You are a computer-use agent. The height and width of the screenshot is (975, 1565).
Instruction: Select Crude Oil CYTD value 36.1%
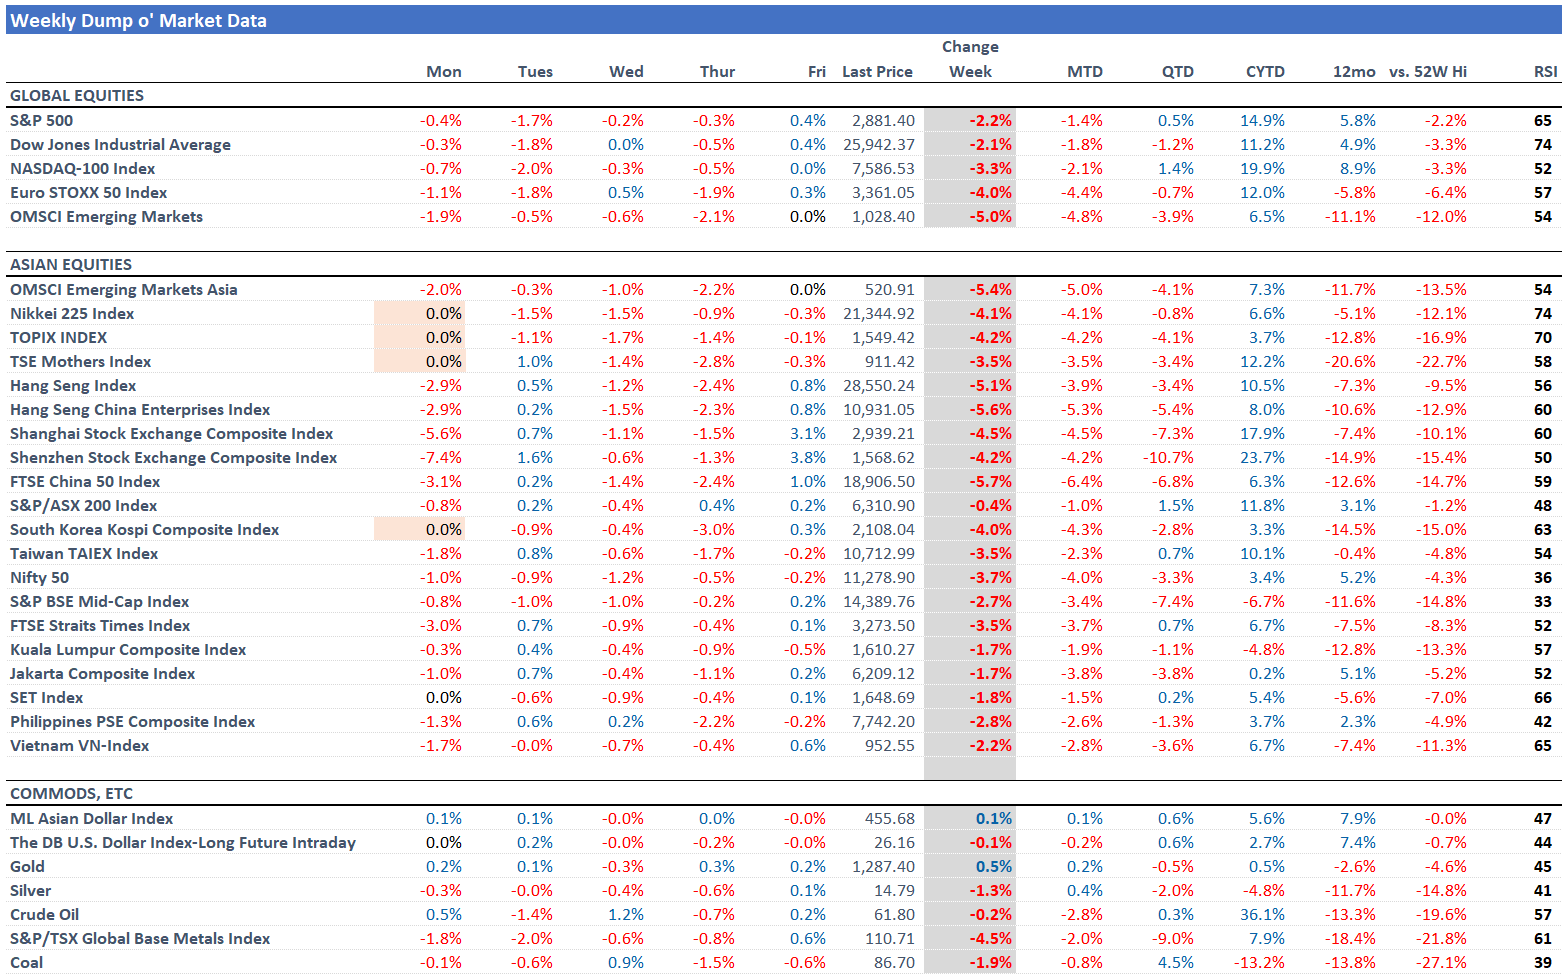pyautogui.click(x=1262, y=915)
